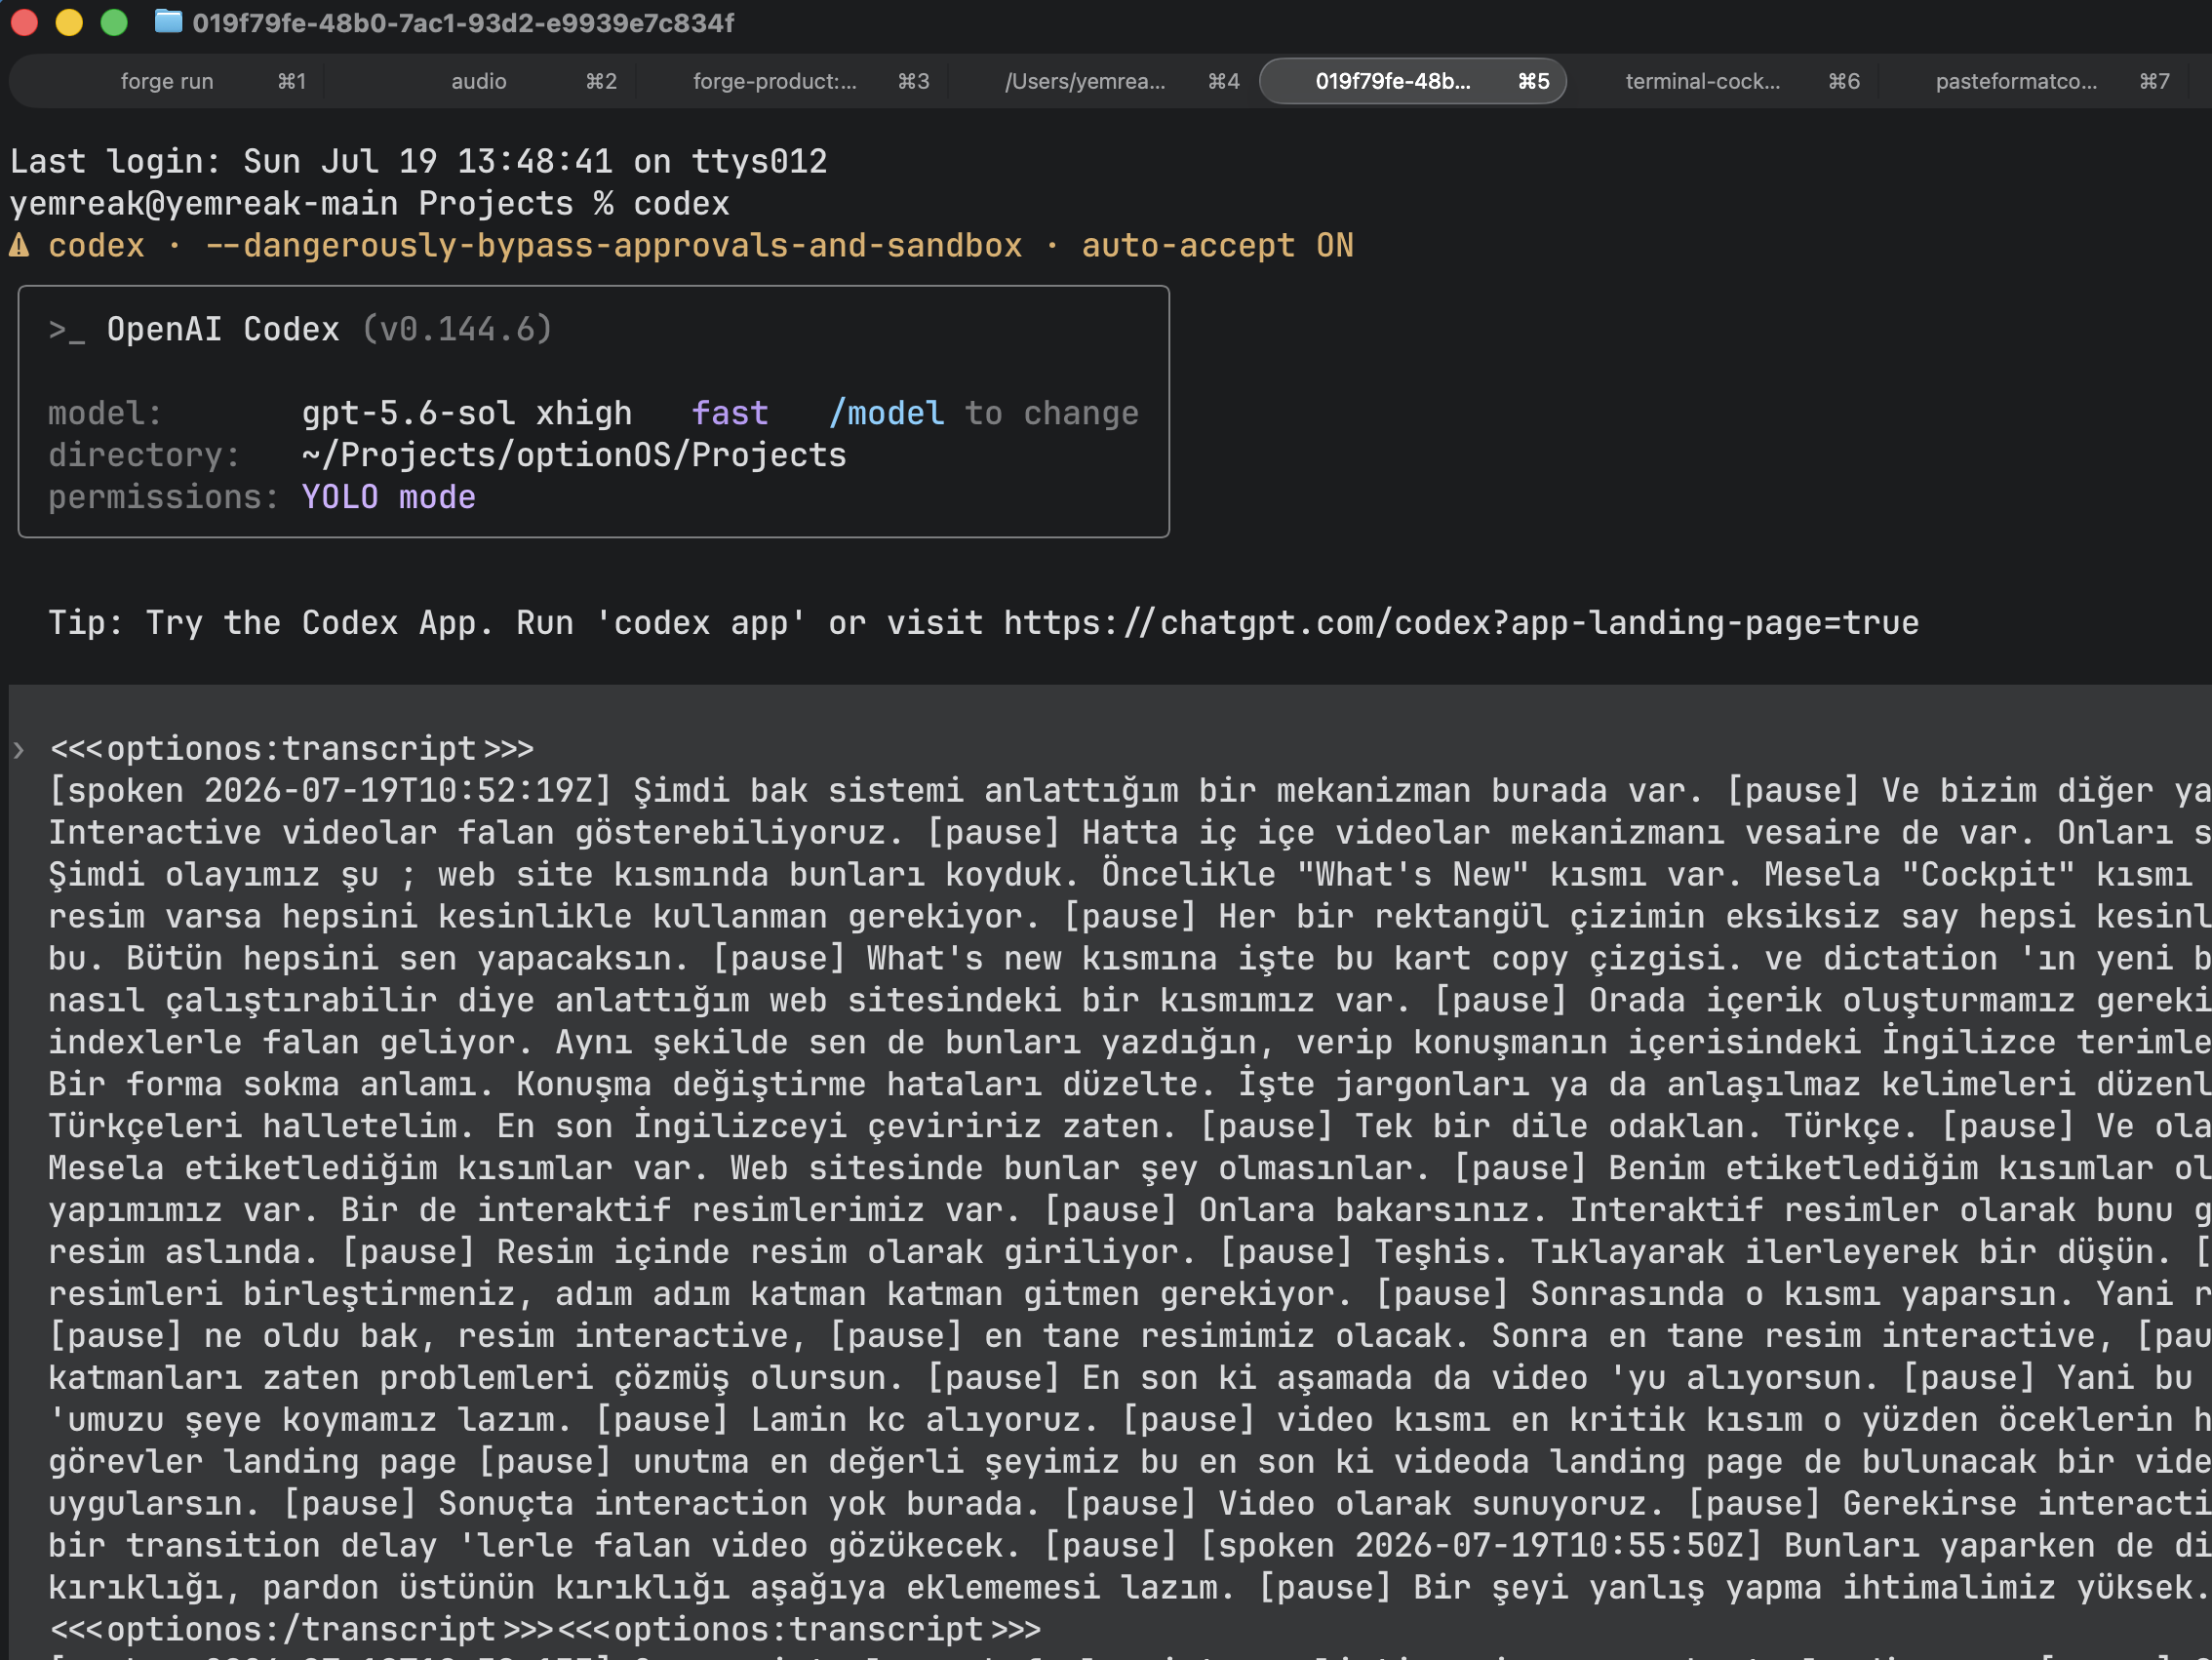Click the window title '019f79fe-48b0-7ac1-93d2-e9939e7c834f'
2212x1660 pixels.
point(463,22)
